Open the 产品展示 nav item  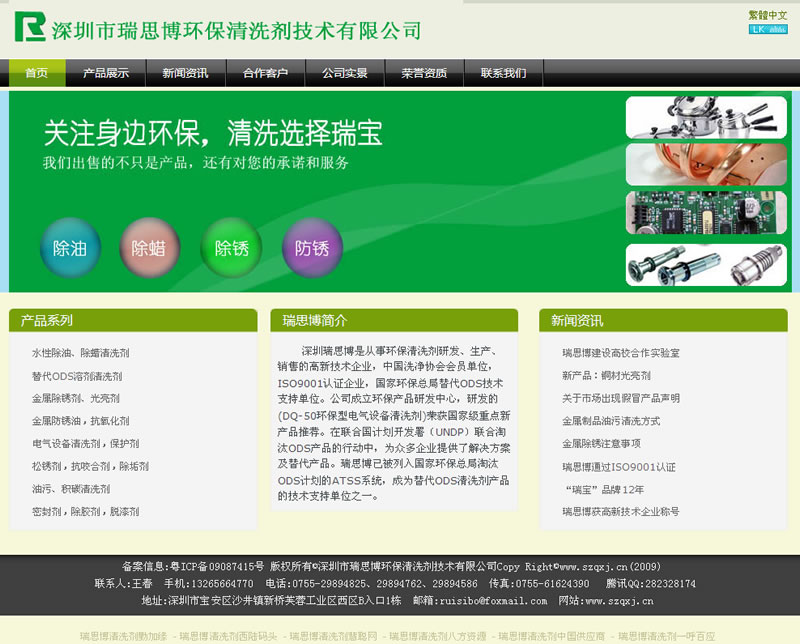106,73
